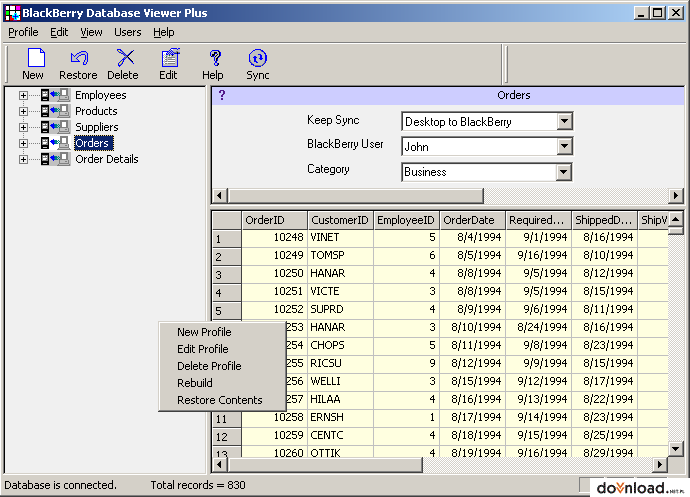Click the CENTC customer cell
The height and width of the screenshot is (497, 690).
tap(340, 436)
